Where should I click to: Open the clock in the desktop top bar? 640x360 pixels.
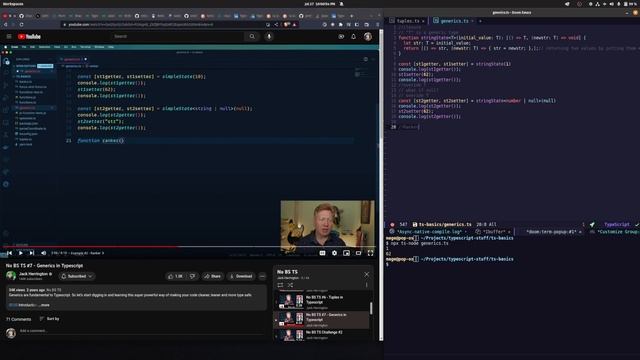320,4
